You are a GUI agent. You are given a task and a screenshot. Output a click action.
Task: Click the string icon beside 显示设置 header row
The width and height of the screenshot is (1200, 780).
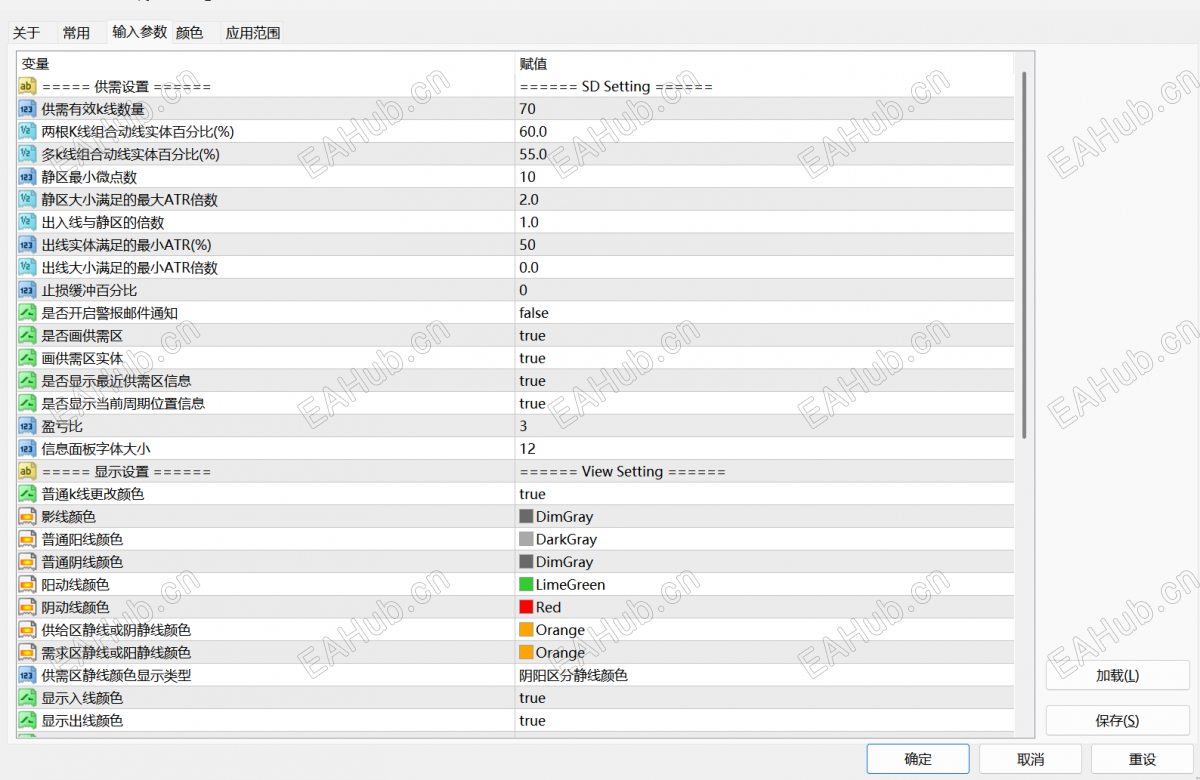[x=27, y=471]
